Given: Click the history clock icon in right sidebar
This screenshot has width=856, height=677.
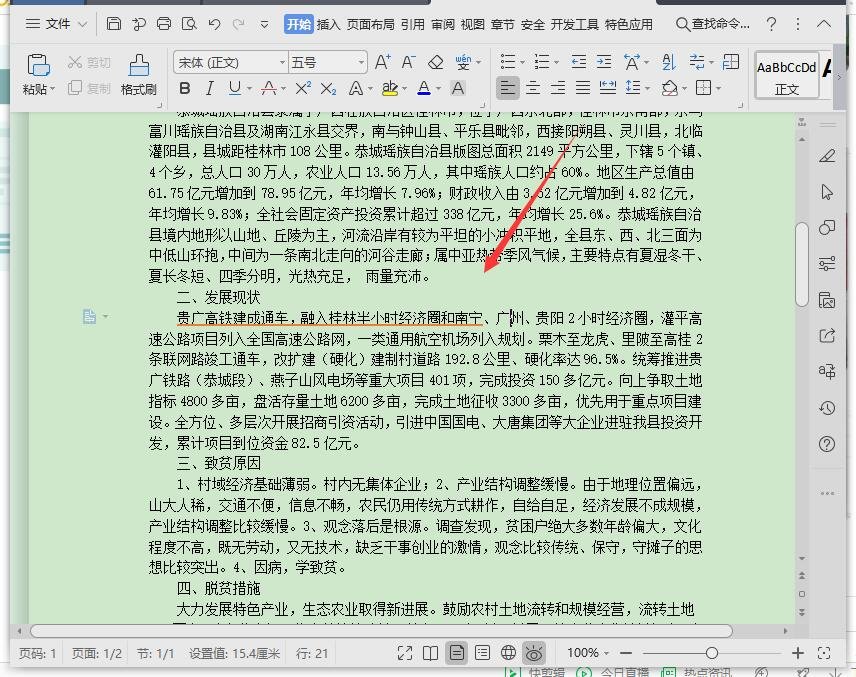Looking at the screenshot, I should pyautogui.click(x=827, y=408).
